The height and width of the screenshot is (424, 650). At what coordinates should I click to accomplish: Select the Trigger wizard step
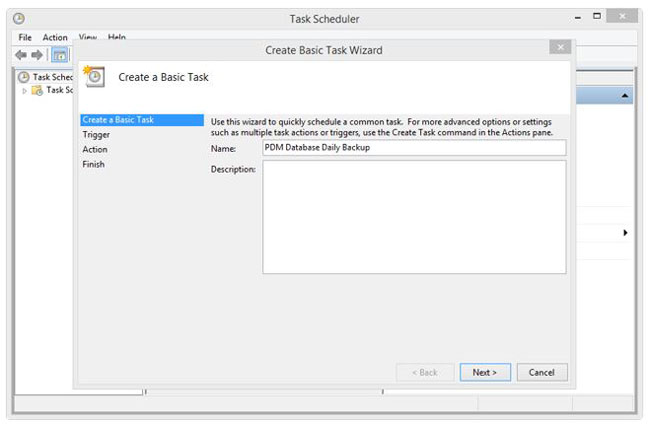[x=96, y=134]
